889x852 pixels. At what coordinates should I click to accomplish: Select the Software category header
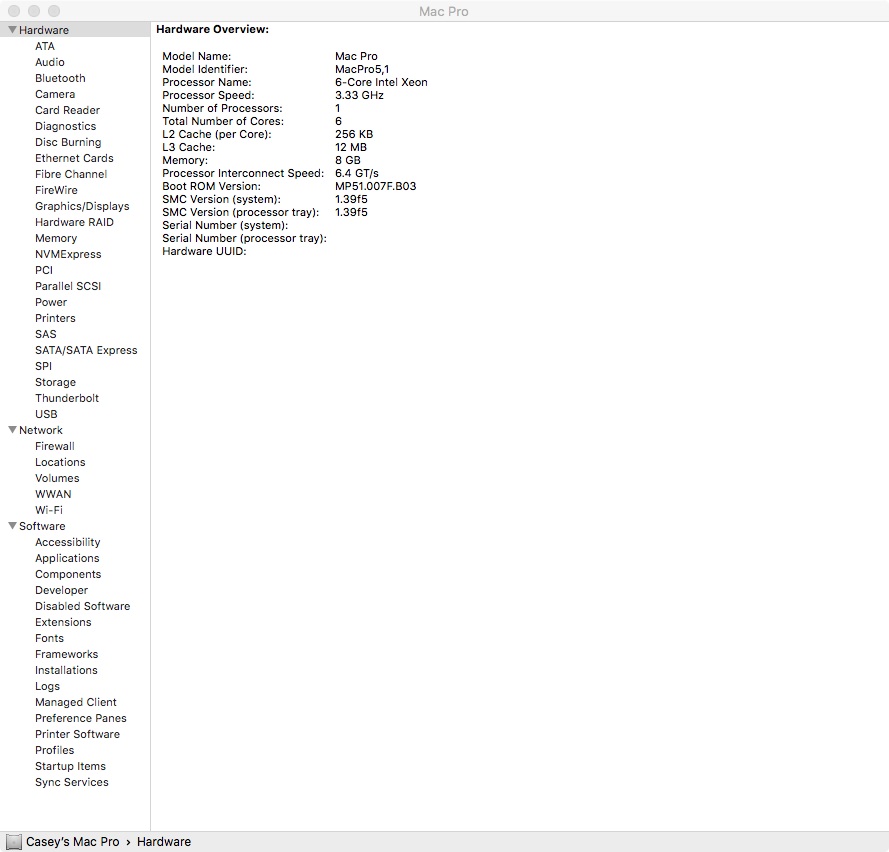point(42,526)
